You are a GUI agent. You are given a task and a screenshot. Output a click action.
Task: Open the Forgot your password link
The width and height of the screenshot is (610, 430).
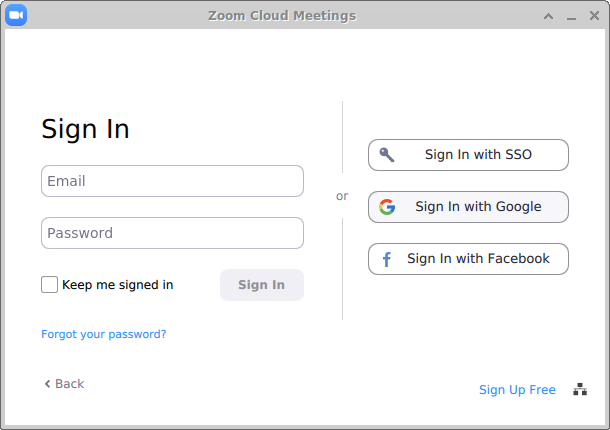click(104, 334)
